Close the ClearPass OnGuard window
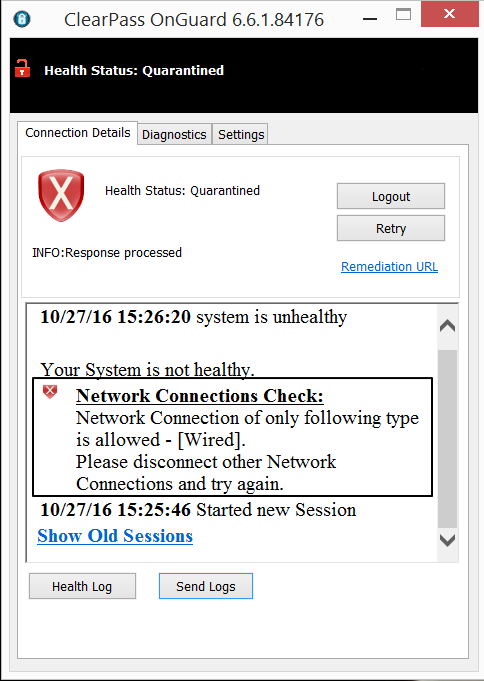 (450, 14)
